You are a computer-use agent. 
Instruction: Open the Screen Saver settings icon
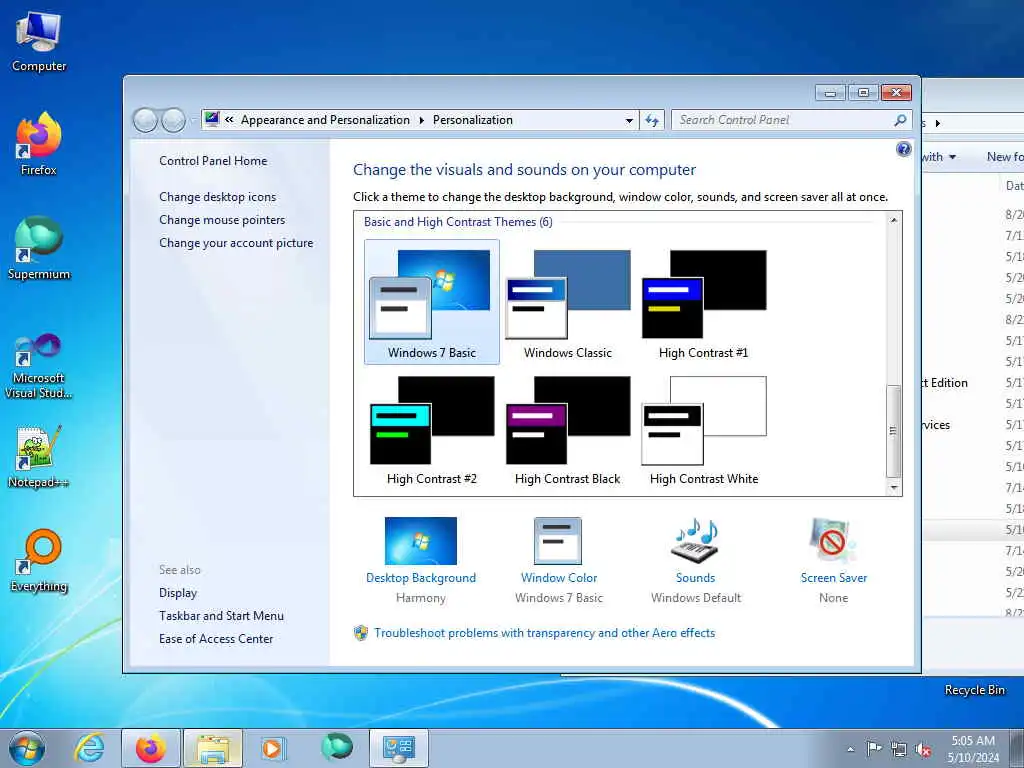(x=833, y=541)
